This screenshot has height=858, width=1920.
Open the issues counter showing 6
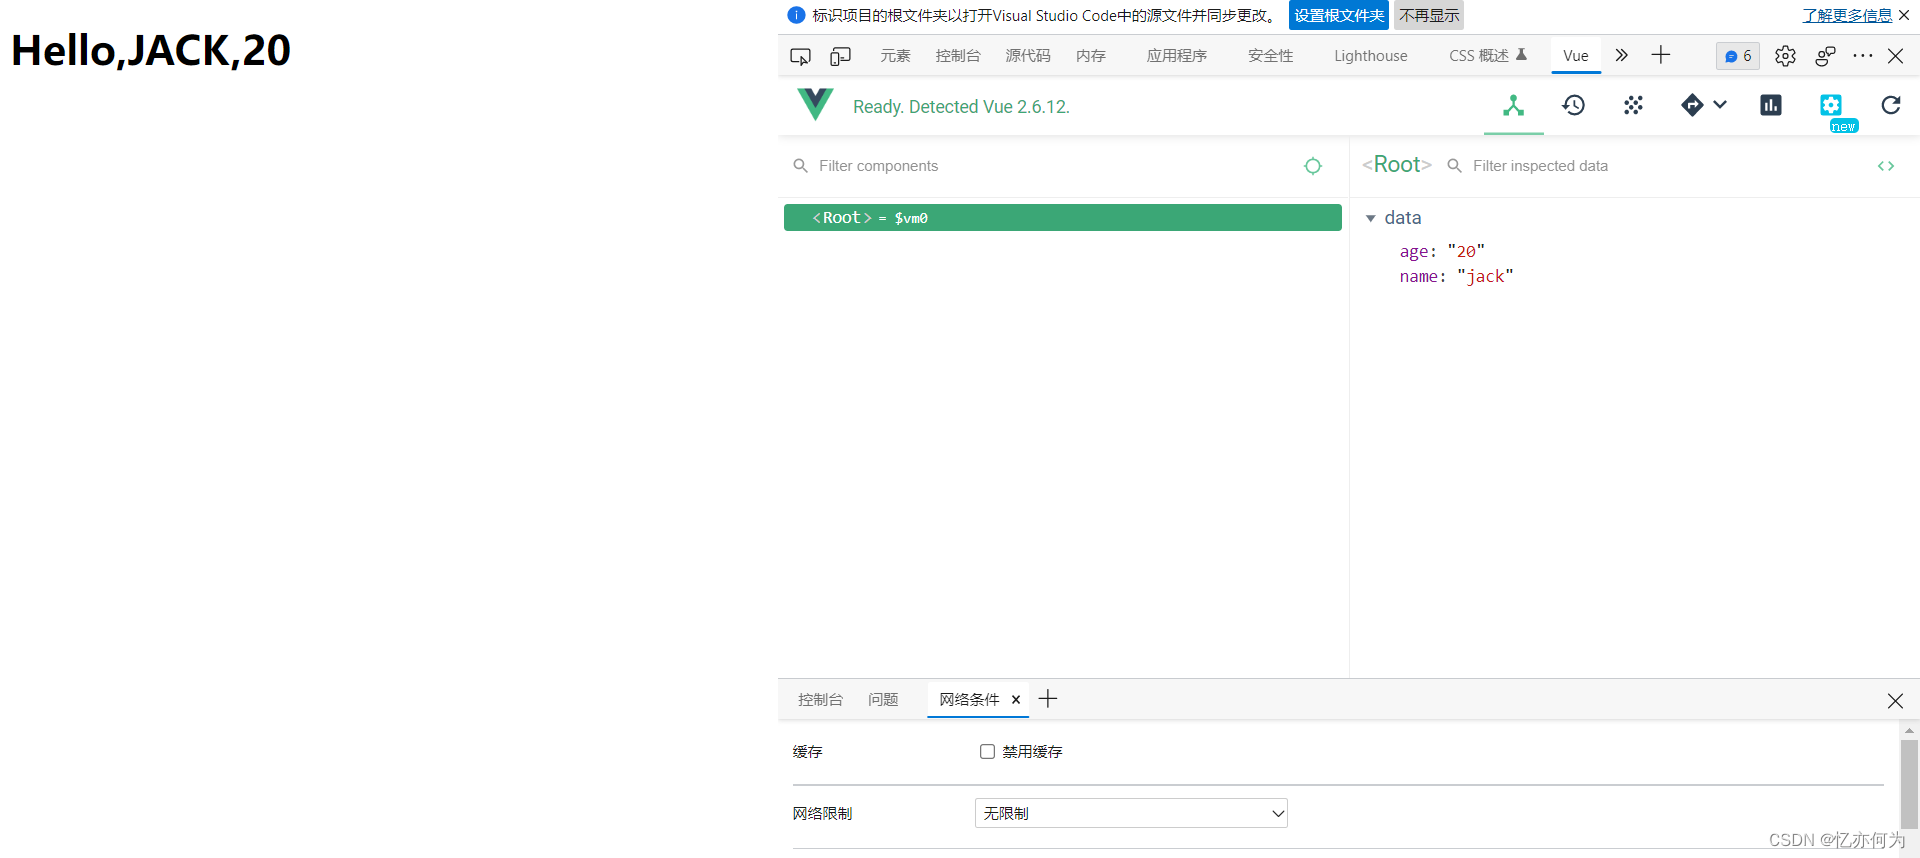[1738, 56]
